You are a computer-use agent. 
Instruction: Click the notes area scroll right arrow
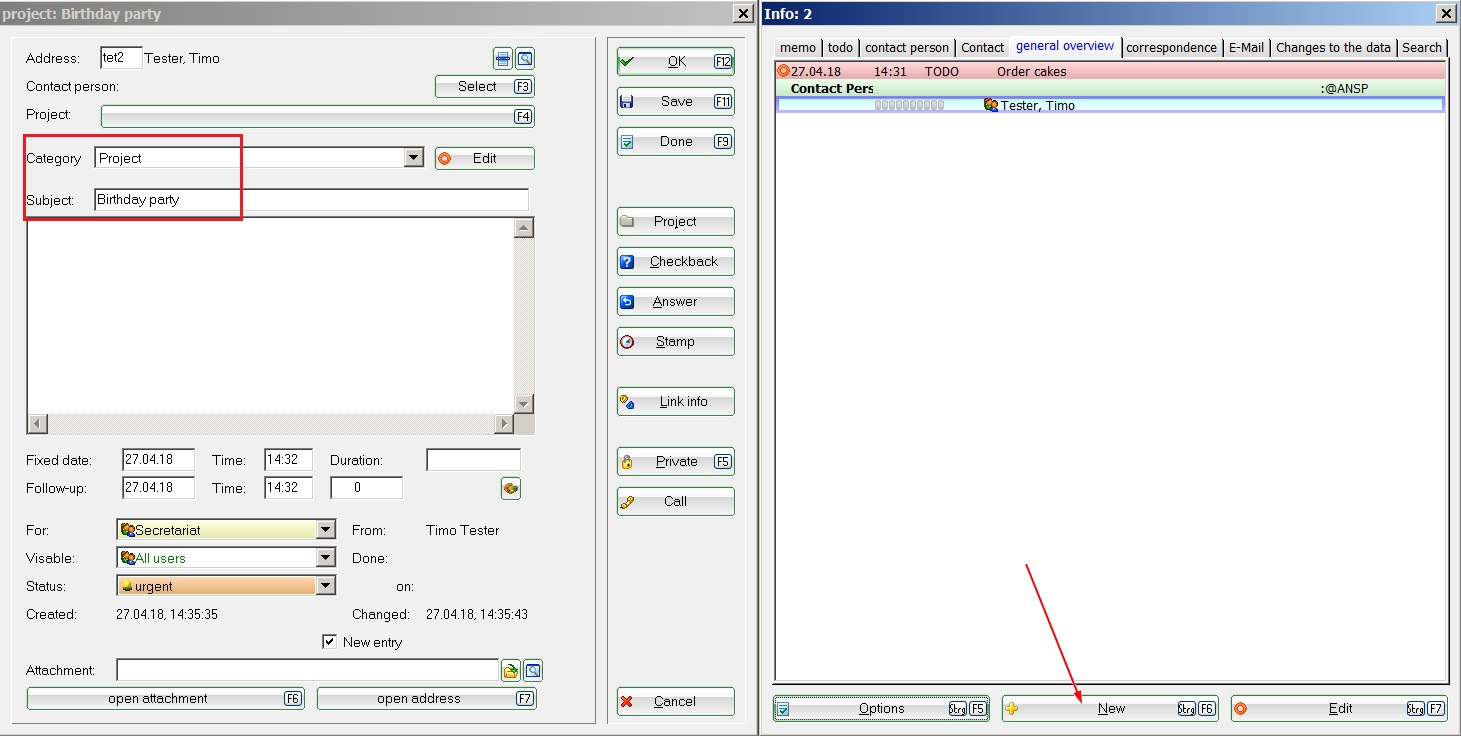[x=504, y=424]
